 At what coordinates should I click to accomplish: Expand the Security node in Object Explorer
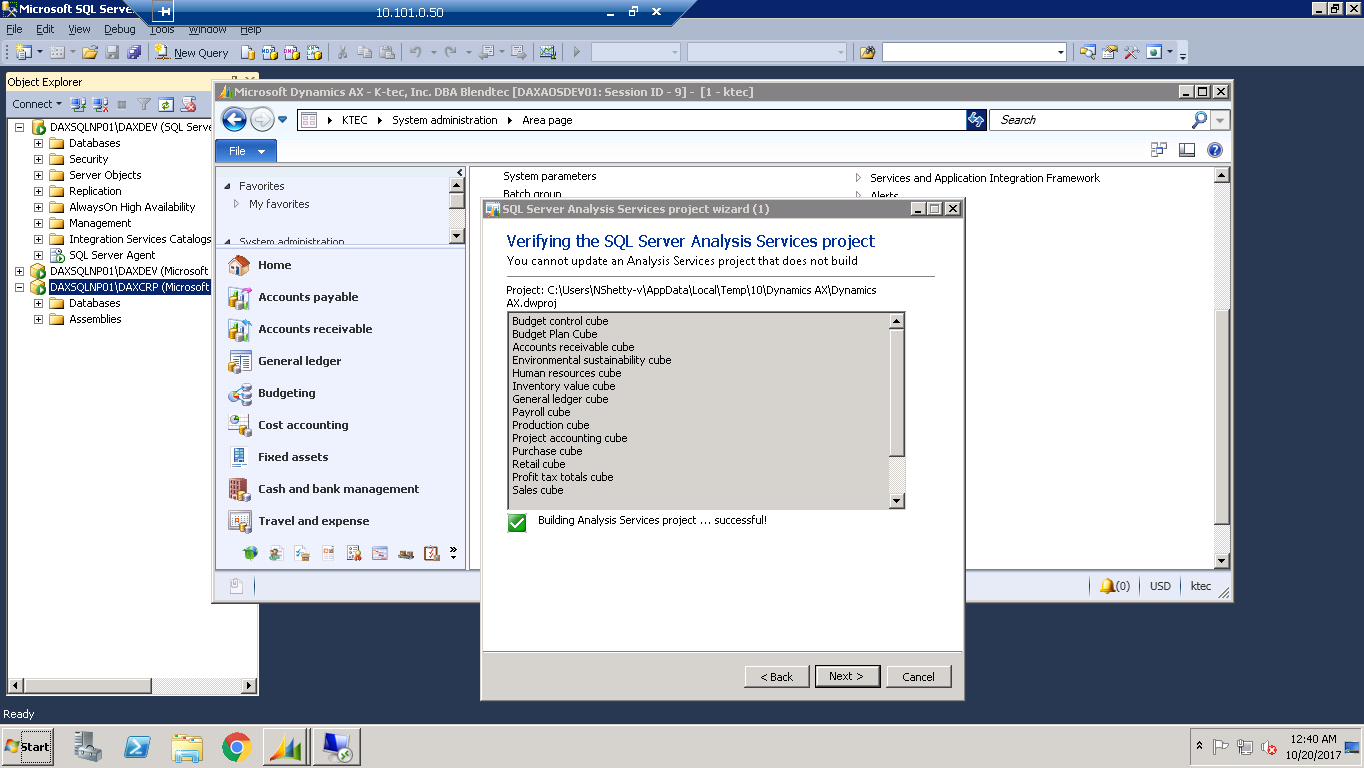pos(39,159)
